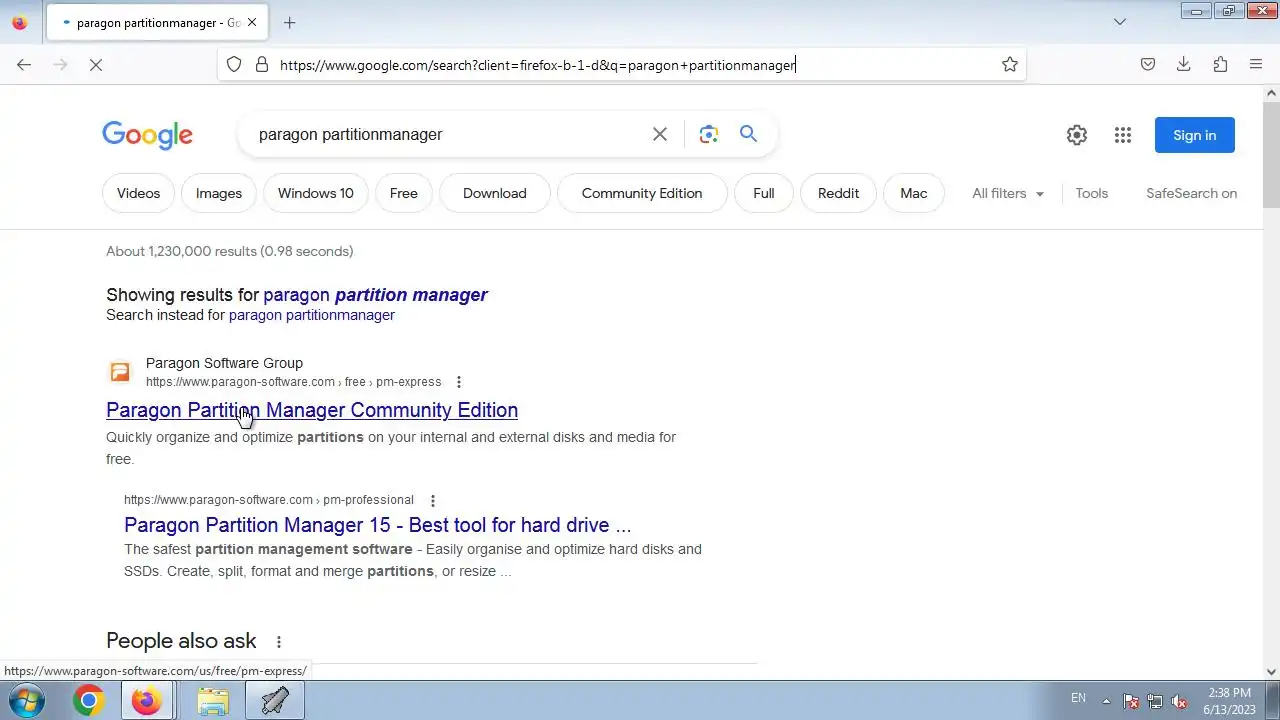The image size is (1280, 720).
Task: Open the rocket-icon app in the taskbar
Action: click(x=275, y=701)
